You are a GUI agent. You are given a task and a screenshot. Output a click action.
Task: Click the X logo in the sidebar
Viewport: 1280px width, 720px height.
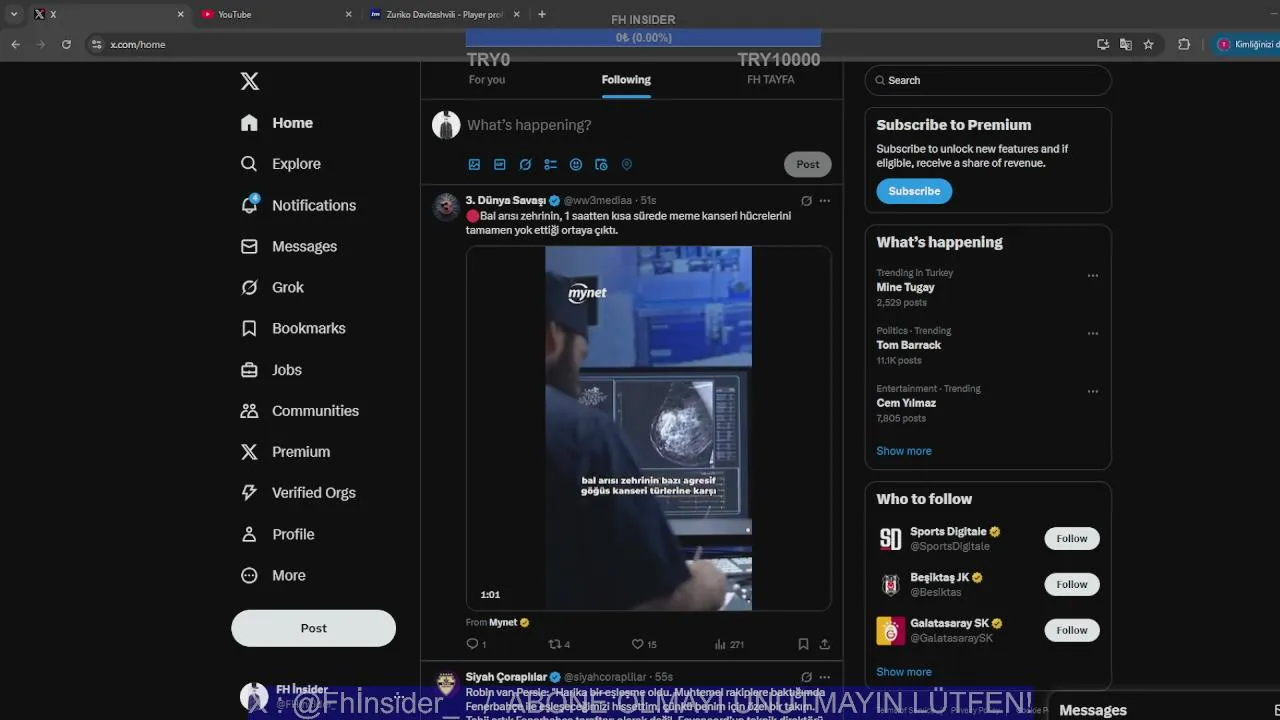[250, 81]
